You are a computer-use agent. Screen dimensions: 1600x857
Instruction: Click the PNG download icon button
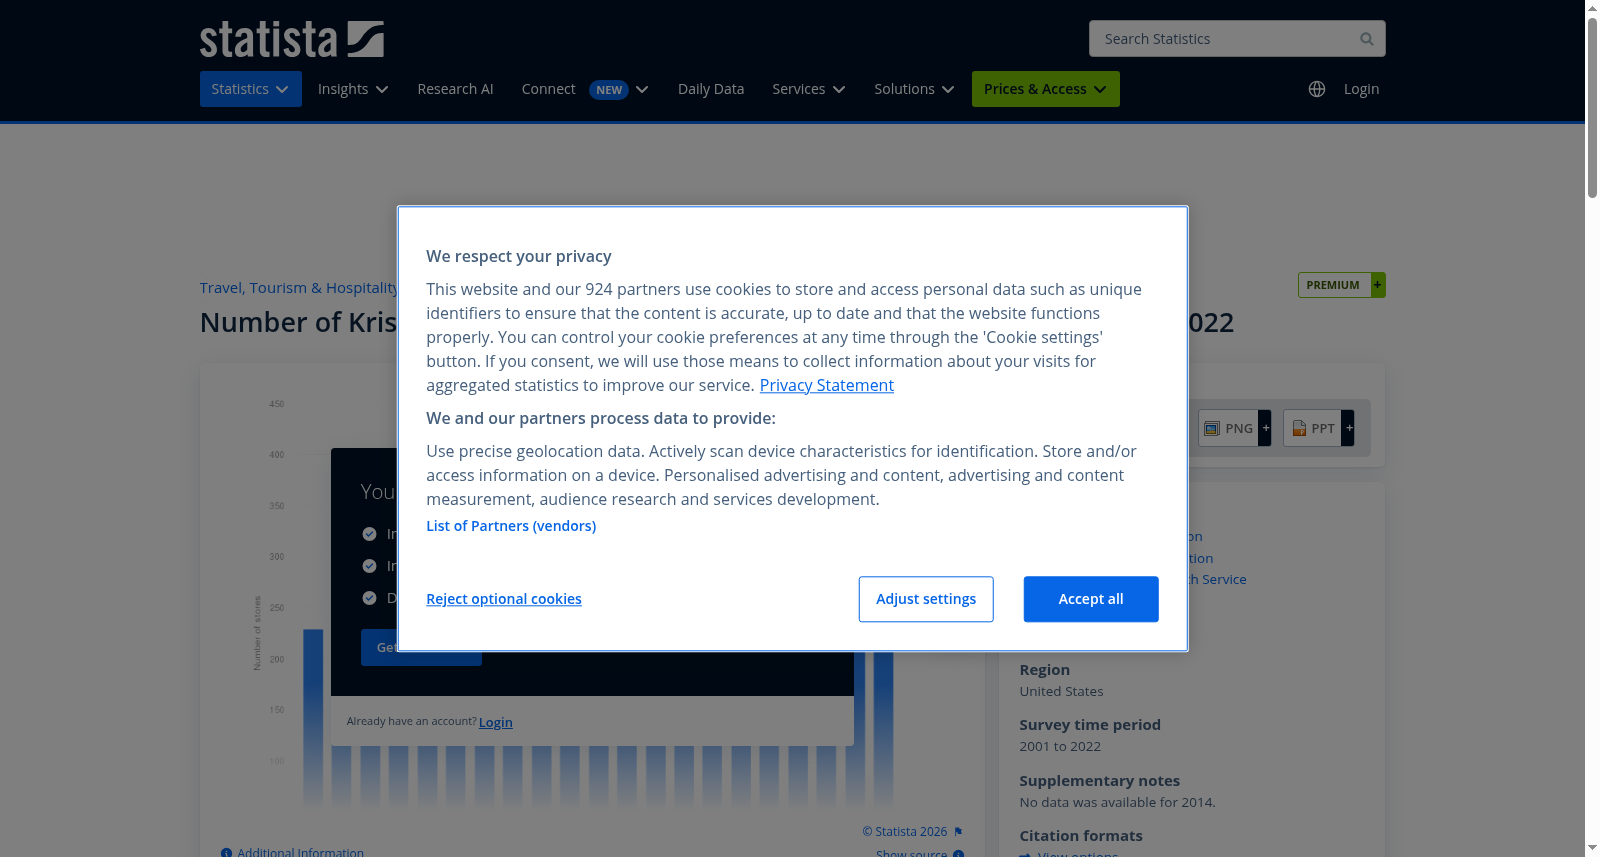tap(1234, 428)
